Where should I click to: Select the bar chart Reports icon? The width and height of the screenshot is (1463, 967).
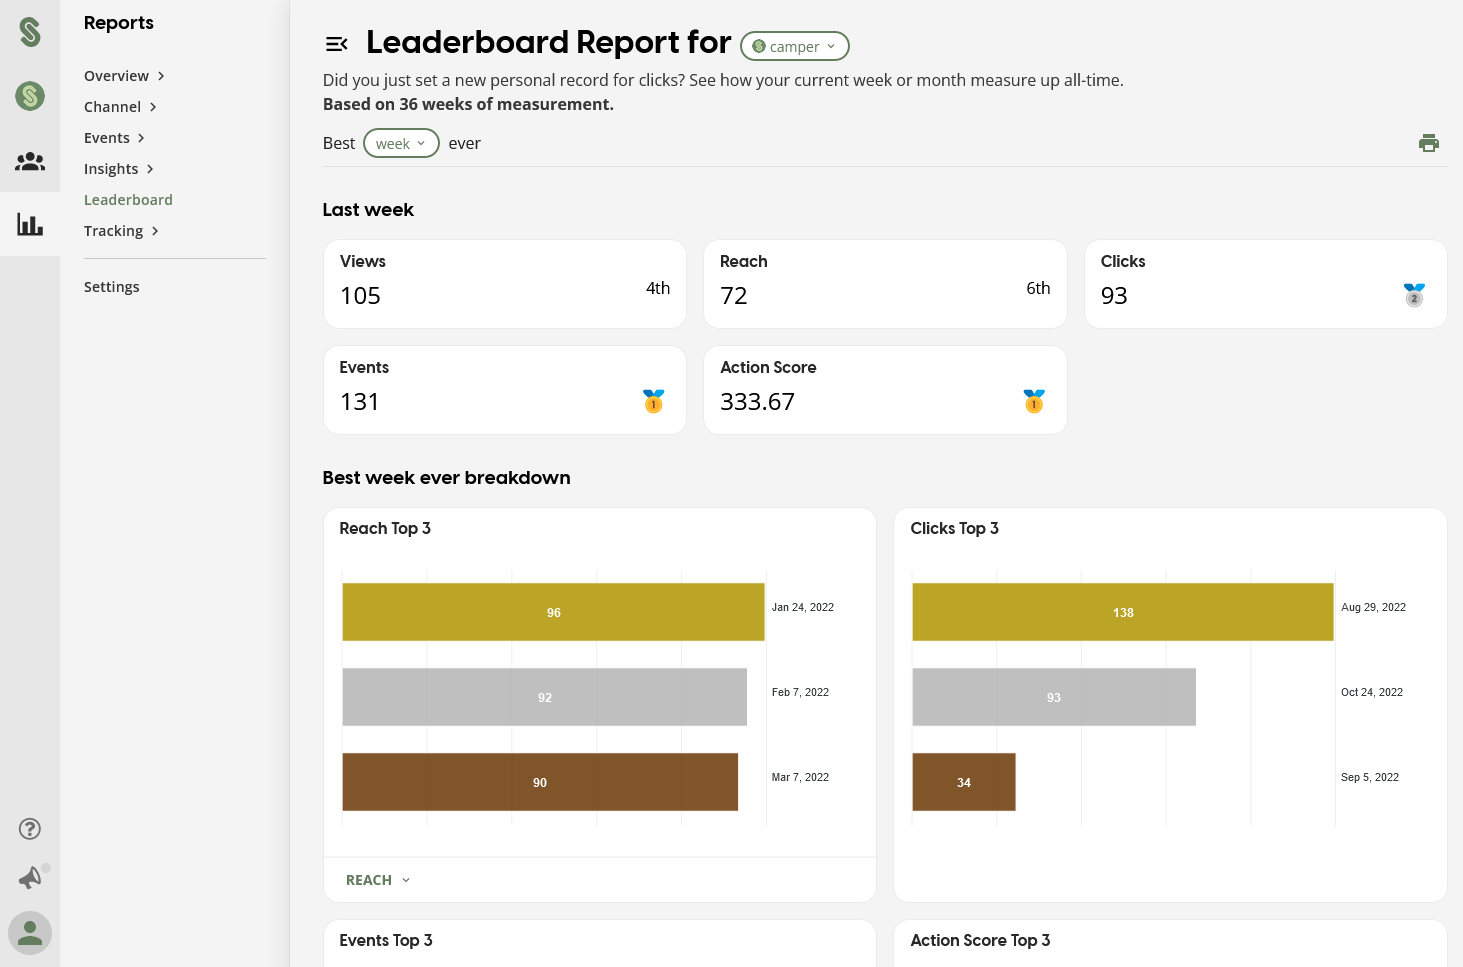pyautogui.click(x=30, y=223)
